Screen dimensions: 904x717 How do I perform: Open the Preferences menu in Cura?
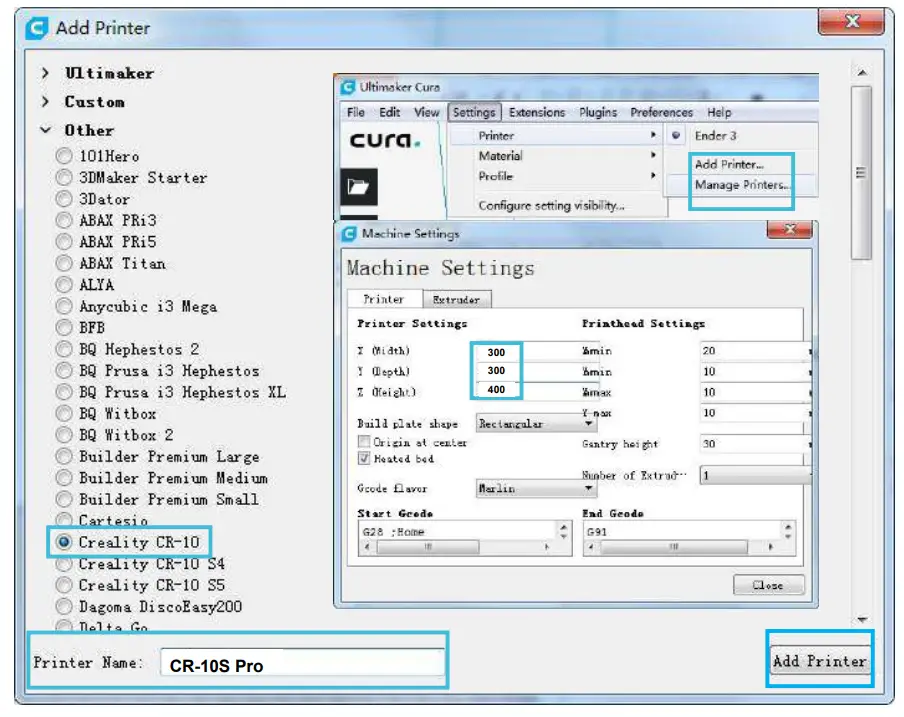[x=661, y=112]
